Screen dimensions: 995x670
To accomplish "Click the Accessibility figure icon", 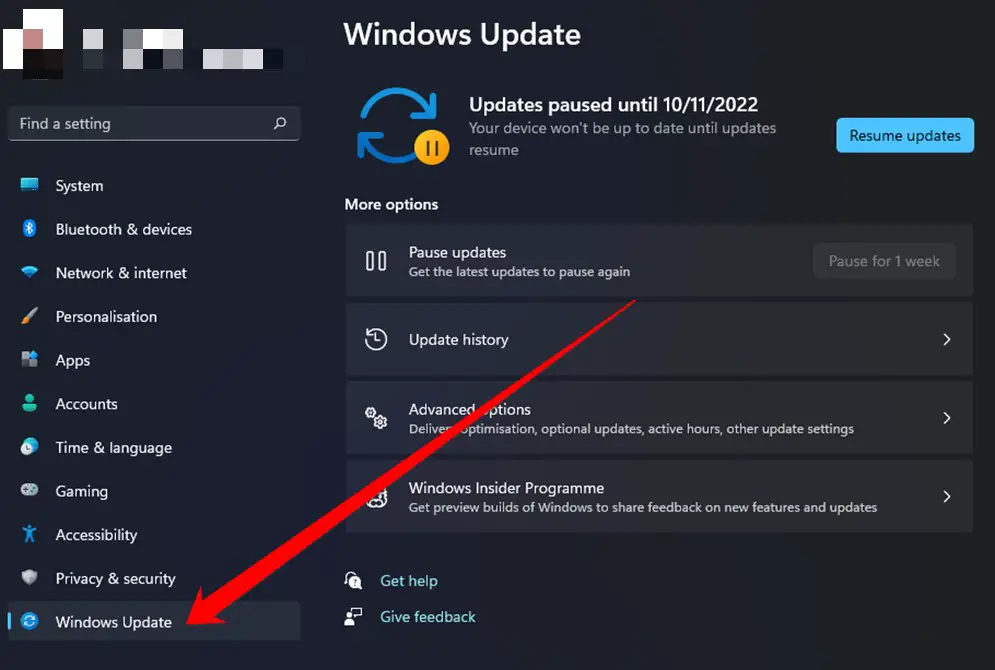I will pyautogui.click(x=29, y=534).
